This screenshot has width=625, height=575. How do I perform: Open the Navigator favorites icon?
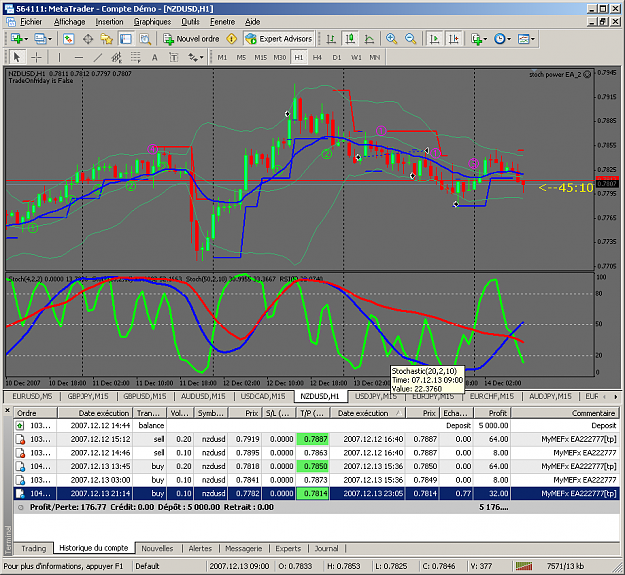coord(106,39)
